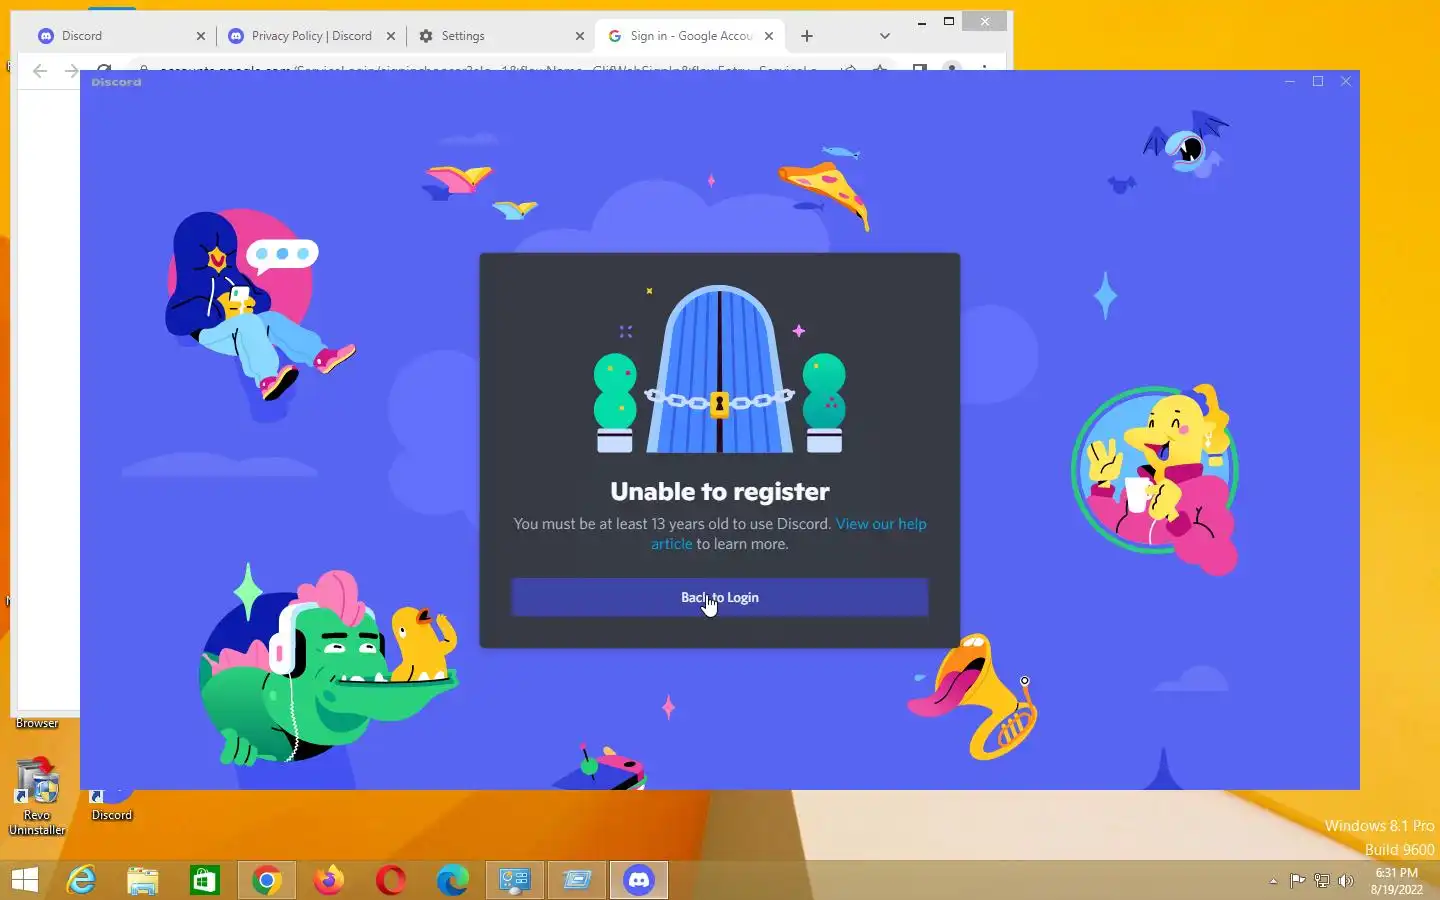1440x900 pixels.
Task: Open the Run window taskbar item
Action: pyautogui.click(x=577, y=880)
